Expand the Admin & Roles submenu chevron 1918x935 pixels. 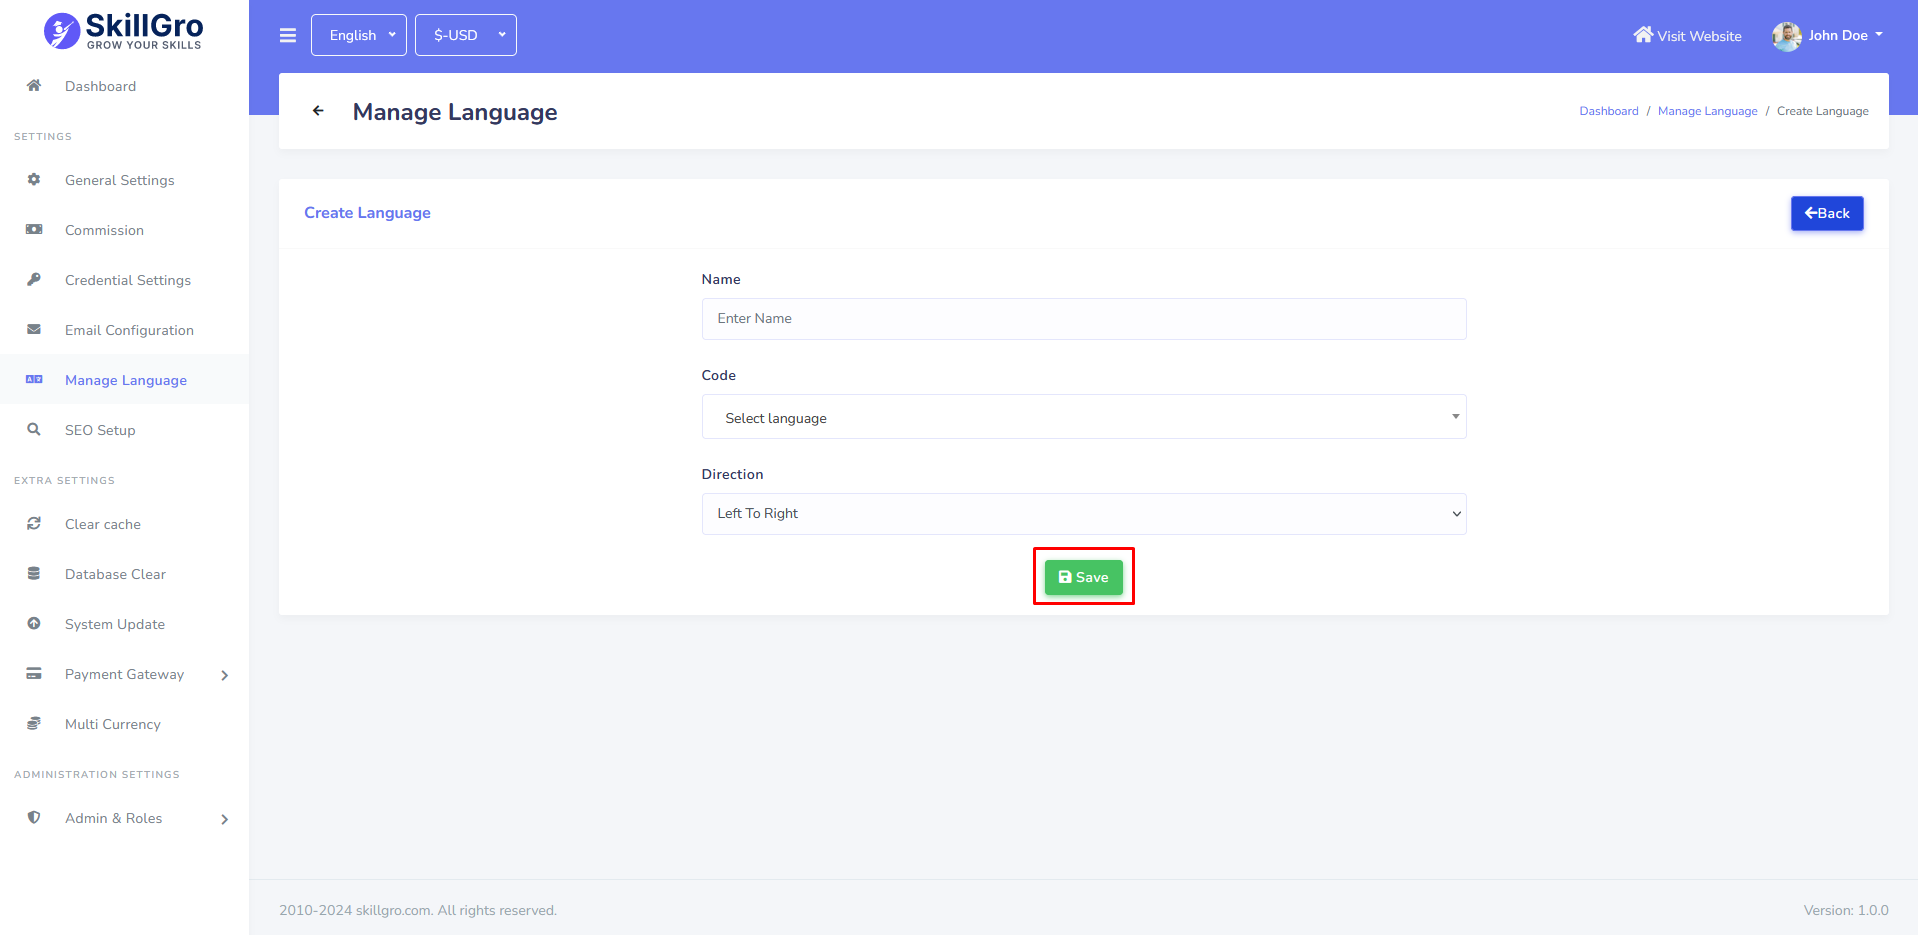pyautogui.click(x=225, y=819)
